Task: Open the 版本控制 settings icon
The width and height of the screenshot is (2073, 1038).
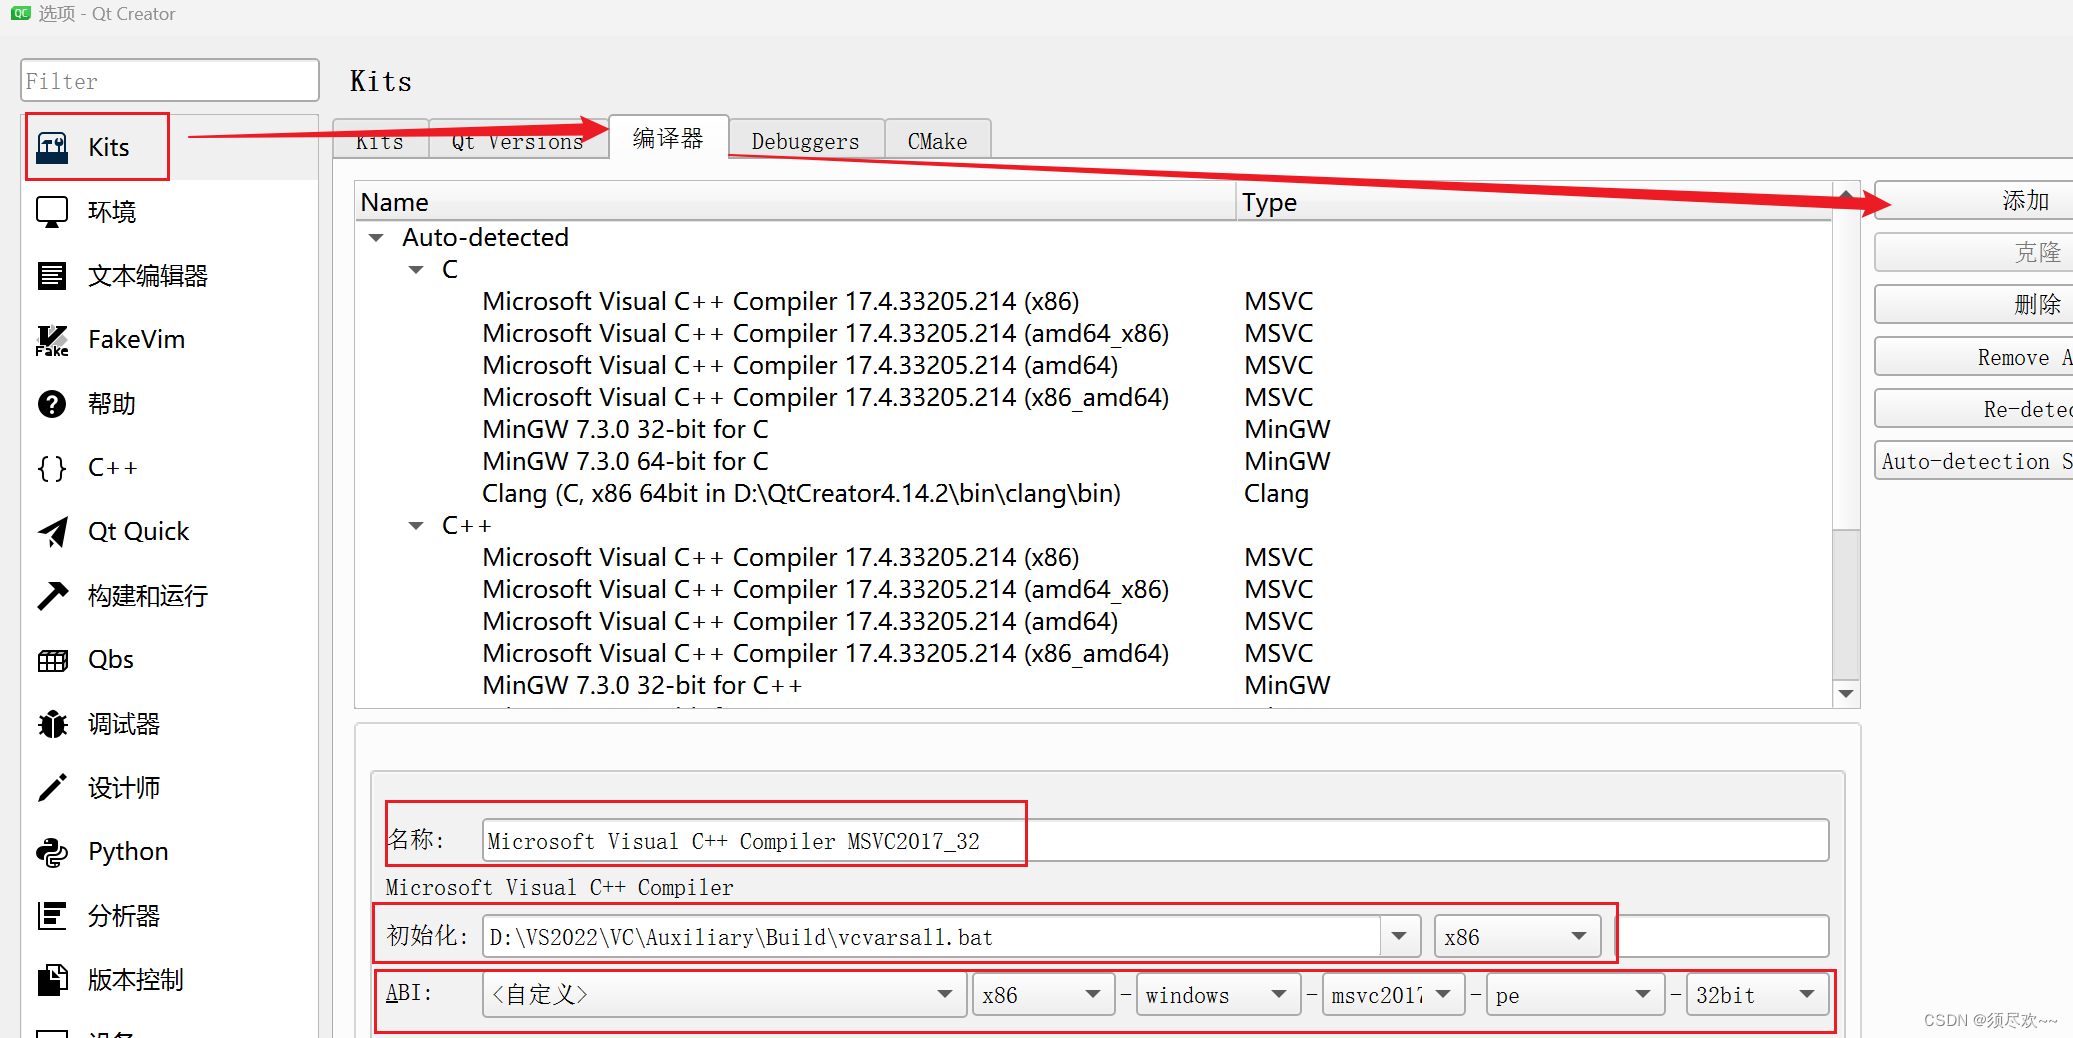Action: 52,980
